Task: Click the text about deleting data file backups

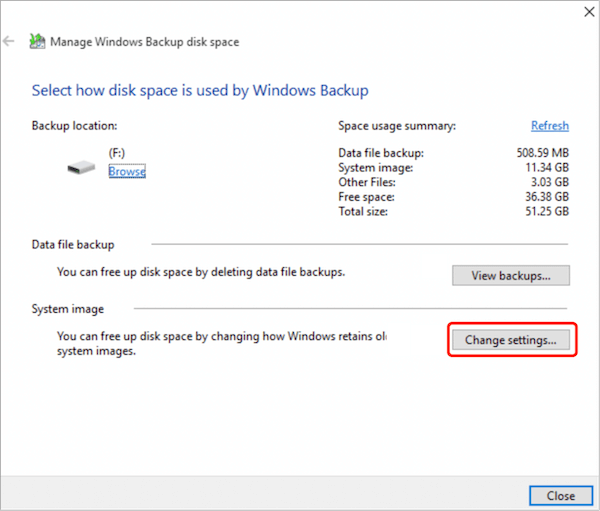Action: click(x=201, y=272)
